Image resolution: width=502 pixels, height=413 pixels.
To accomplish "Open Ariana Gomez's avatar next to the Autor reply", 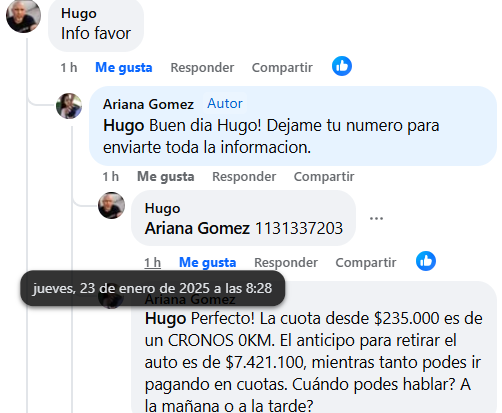I will tap(69, 106).
